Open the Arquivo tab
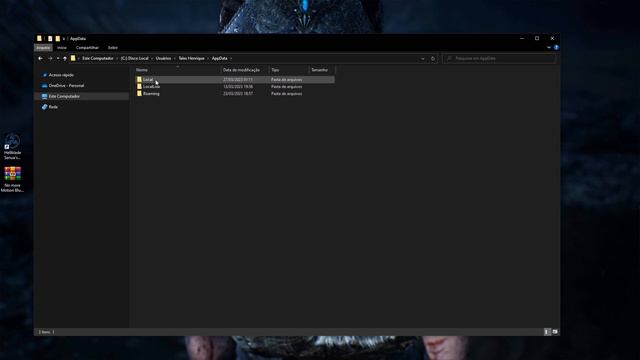This screenshot has width=640, height=360. point(43,48)
